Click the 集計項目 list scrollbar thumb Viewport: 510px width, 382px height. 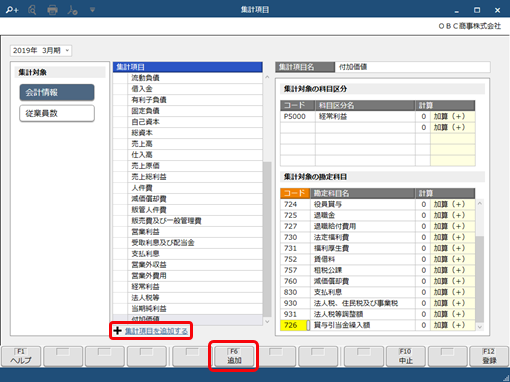point(267,239)
